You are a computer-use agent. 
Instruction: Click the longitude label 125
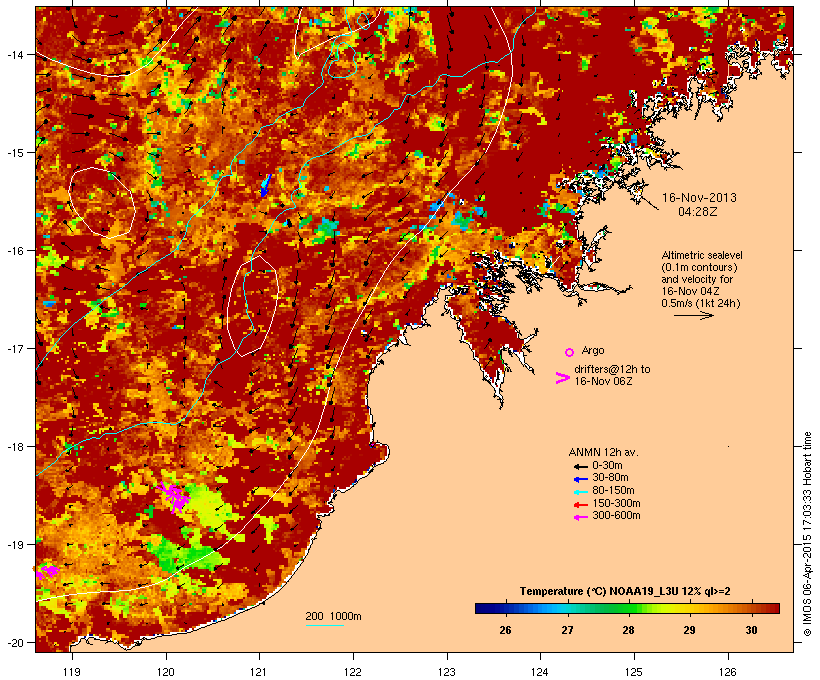click(x=634, y=672)
